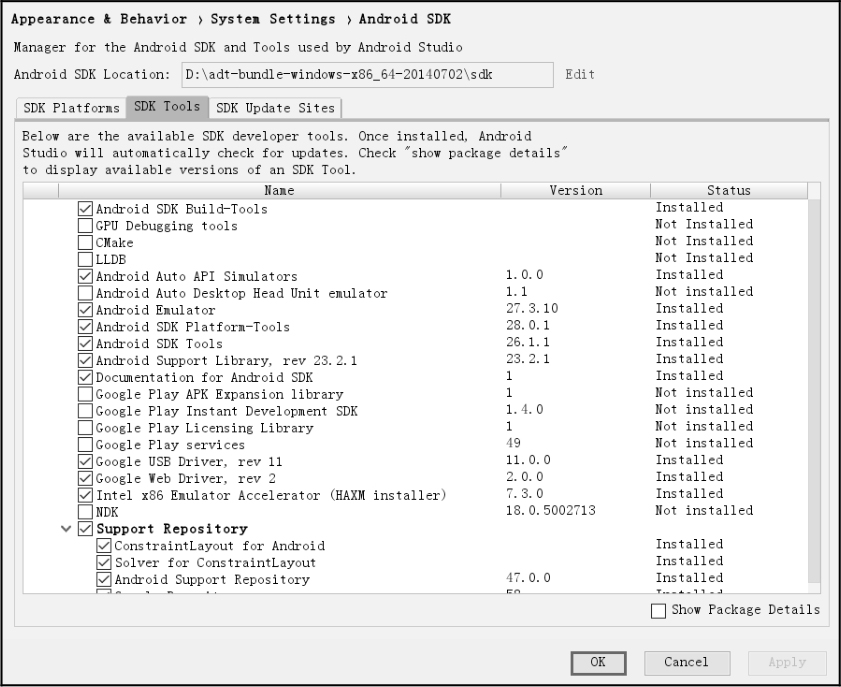The width and height of the screenshot is (841, 687).
Task: Click the Edit link for SDK location
Action: tap(580, 74)
